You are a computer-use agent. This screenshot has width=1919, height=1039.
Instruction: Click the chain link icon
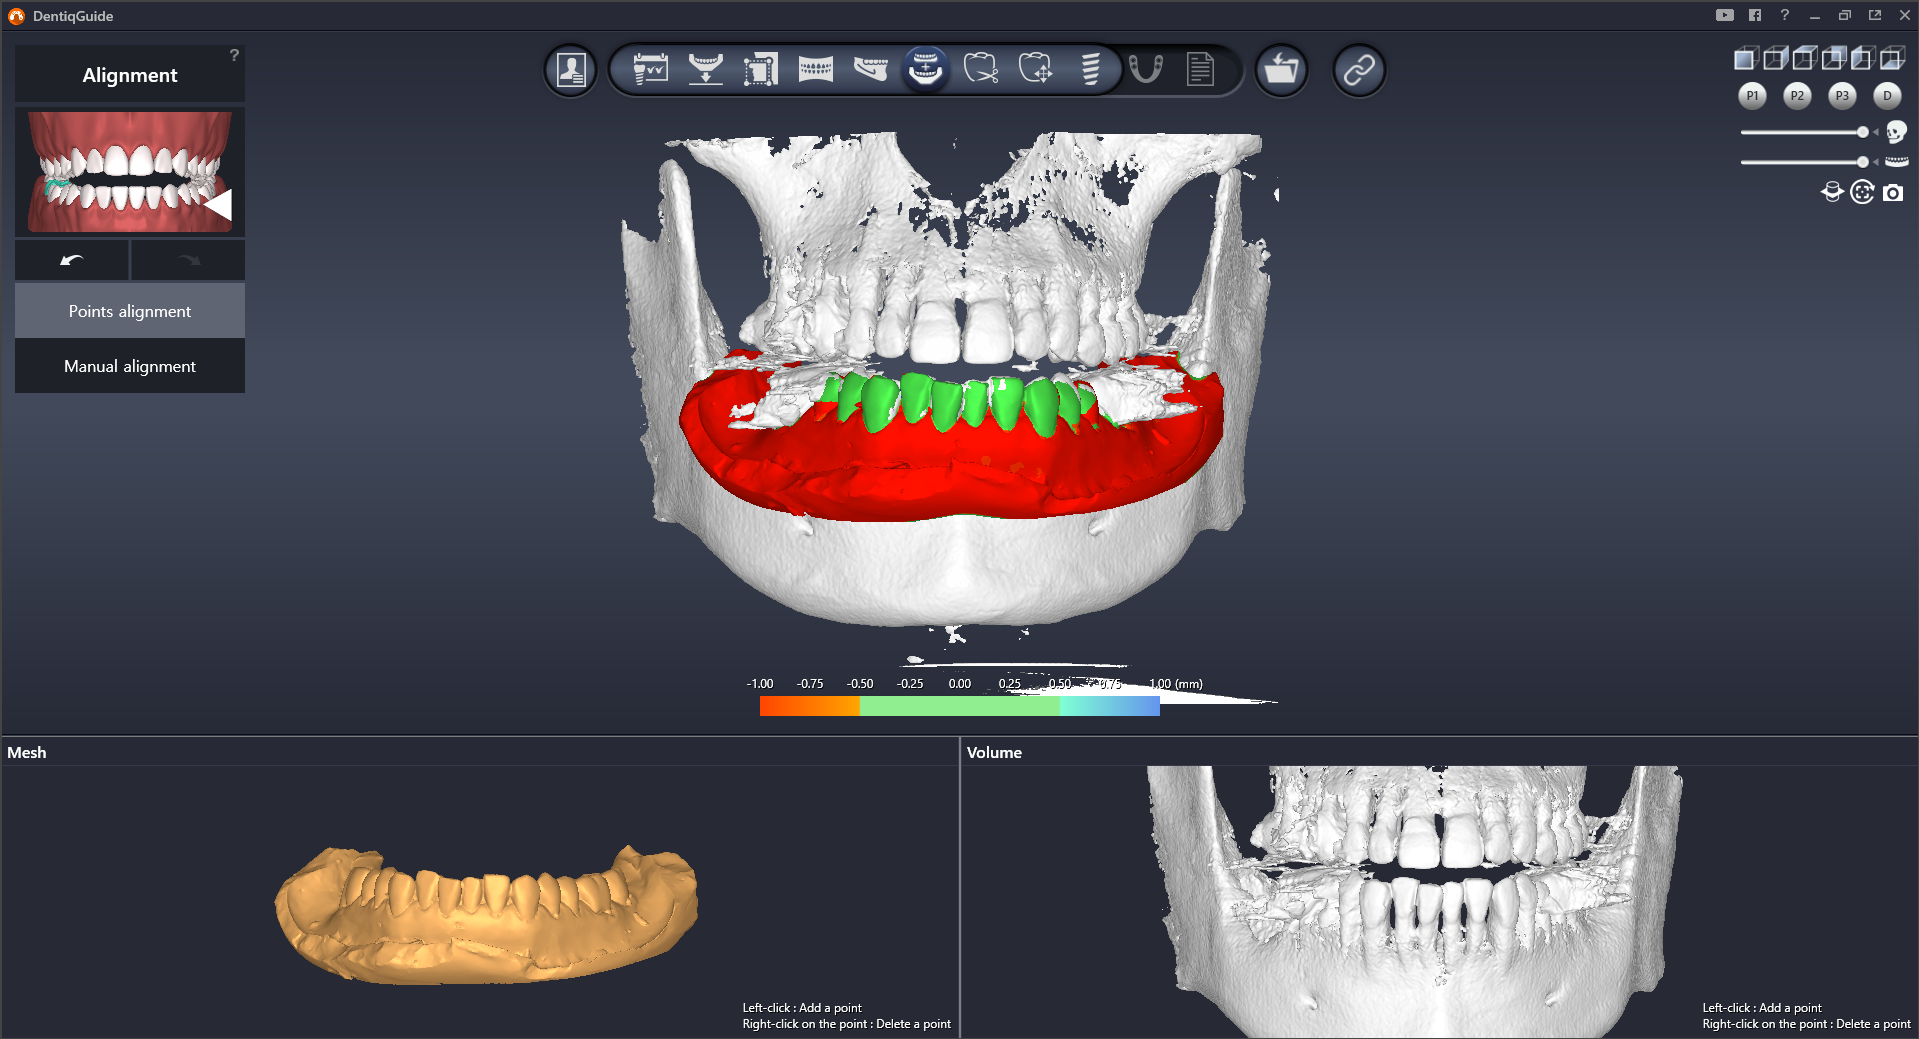[1359, 70]
